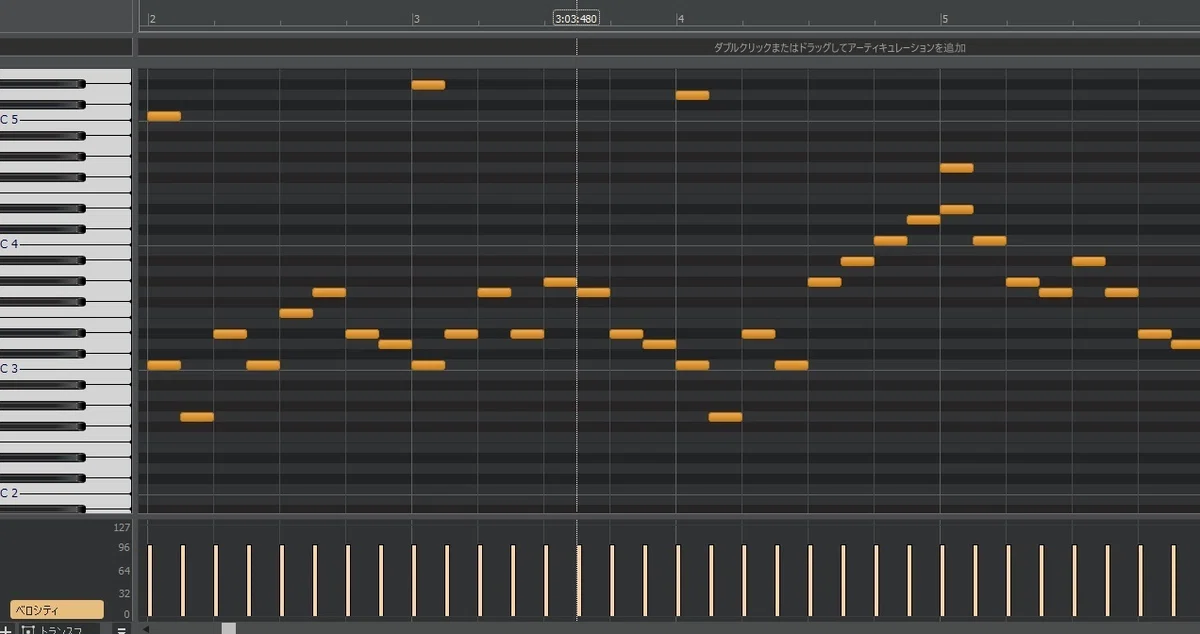Jump to measure 3 on the ruler
Image resolution: width=1200 pixels, height=634 pixels.
coord(416,19)
